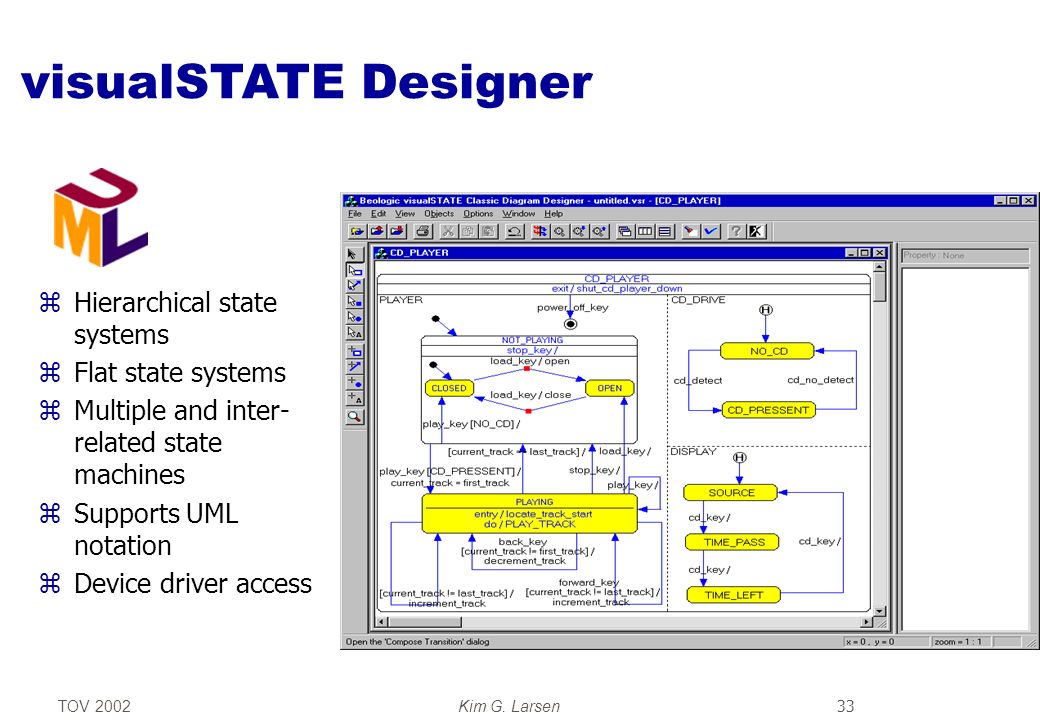Select the pointer-with-letter-A text tool
The image size is (1040, 720).
pyautogui.click(x=354, y=333)
